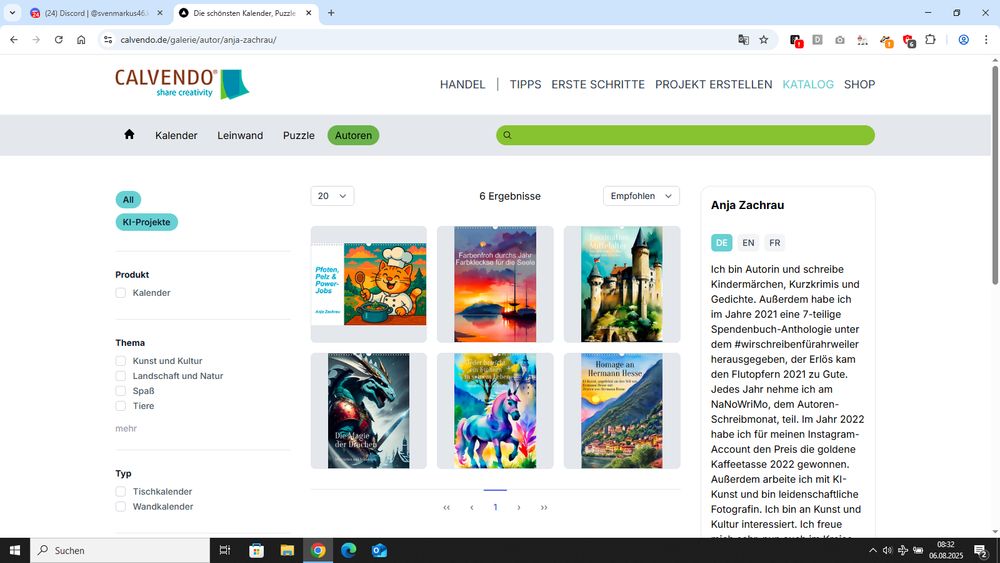The width and height of the screenshot is (1000, 563).
Task: Switch author bio to FR
Action: [x=774, y=242]
